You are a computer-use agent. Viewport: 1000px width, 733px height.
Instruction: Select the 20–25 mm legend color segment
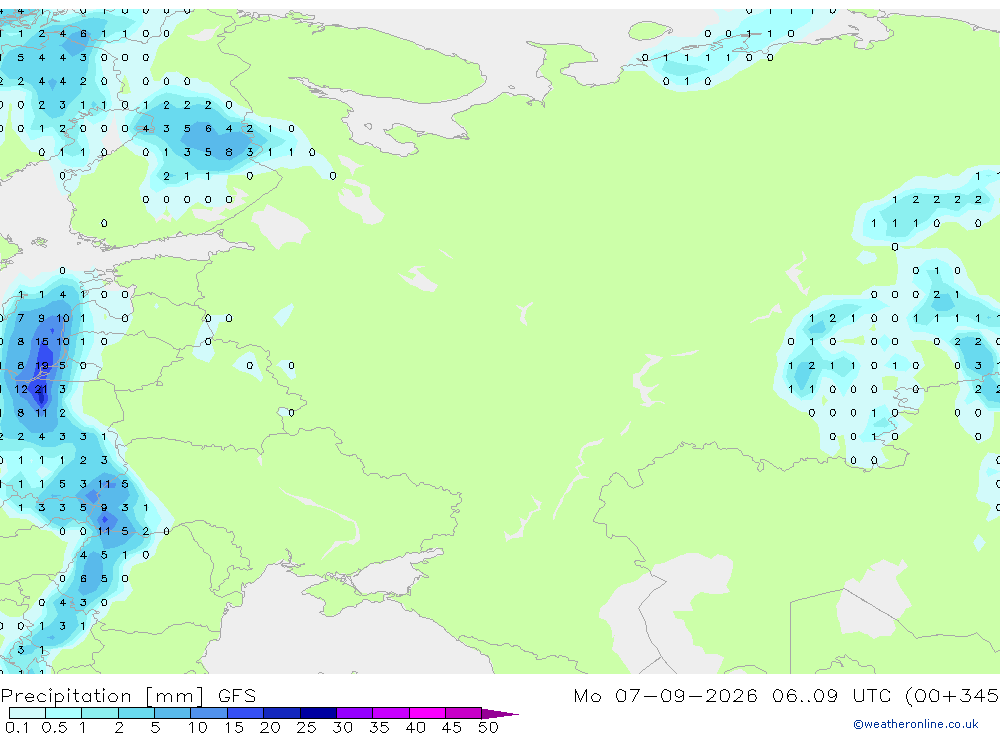282,713
